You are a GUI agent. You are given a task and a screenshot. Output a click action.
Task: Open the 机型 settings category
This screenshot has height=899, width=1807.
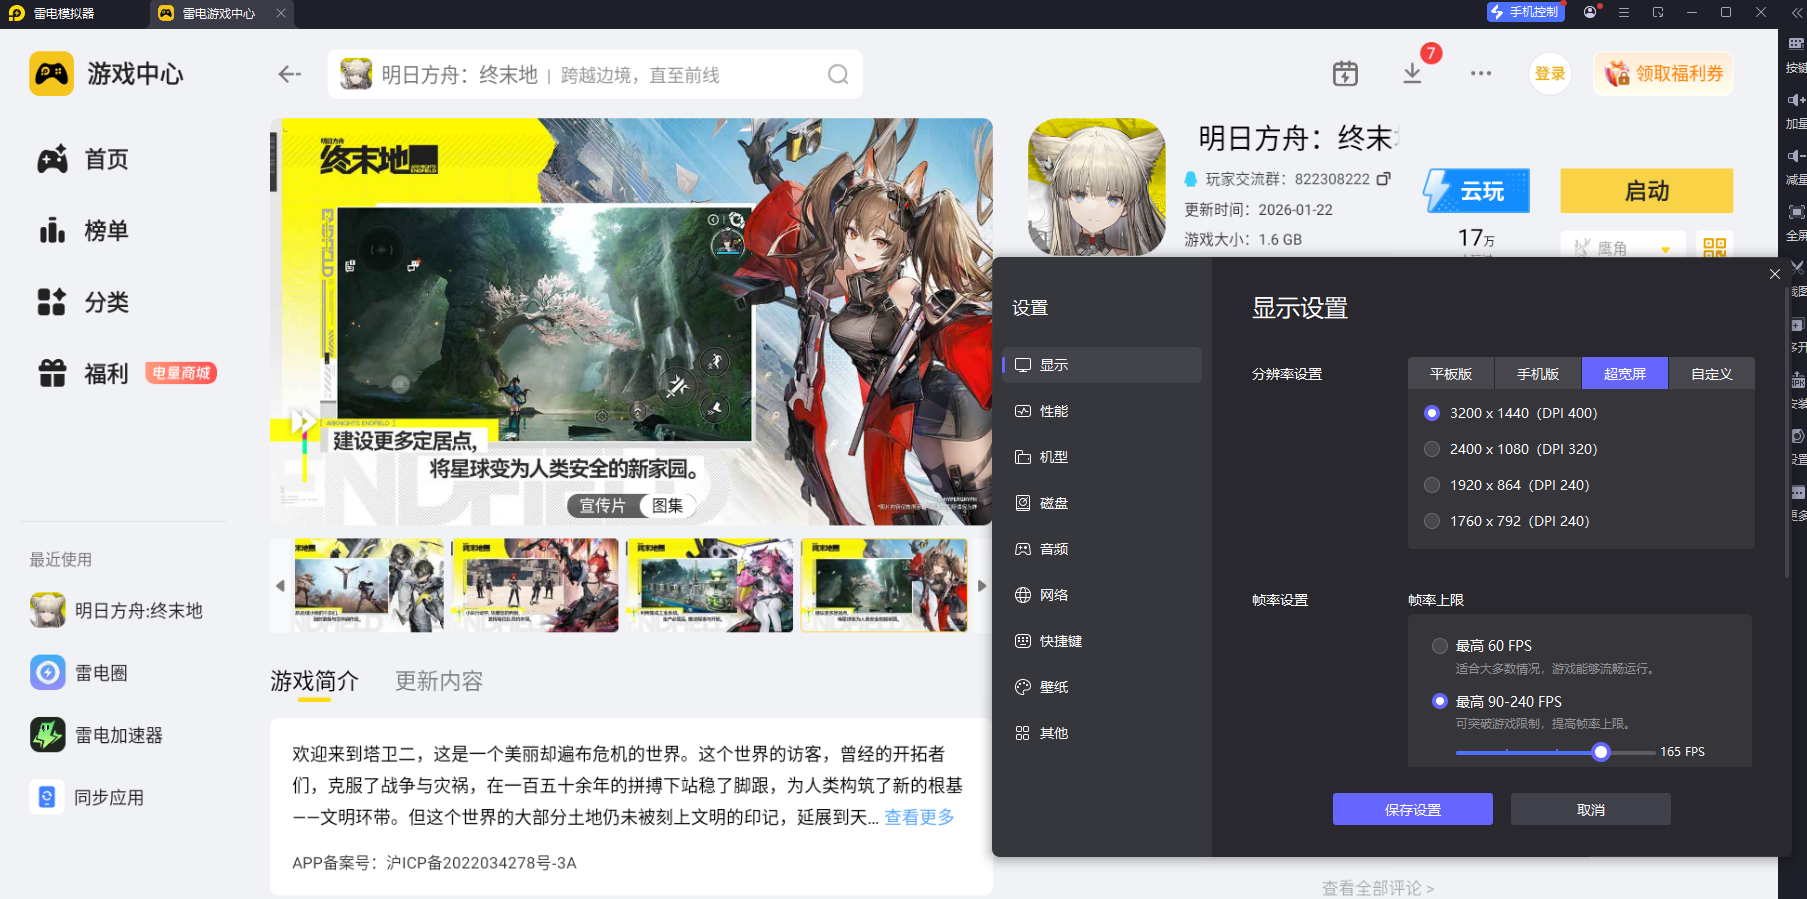pos(1102,457)
